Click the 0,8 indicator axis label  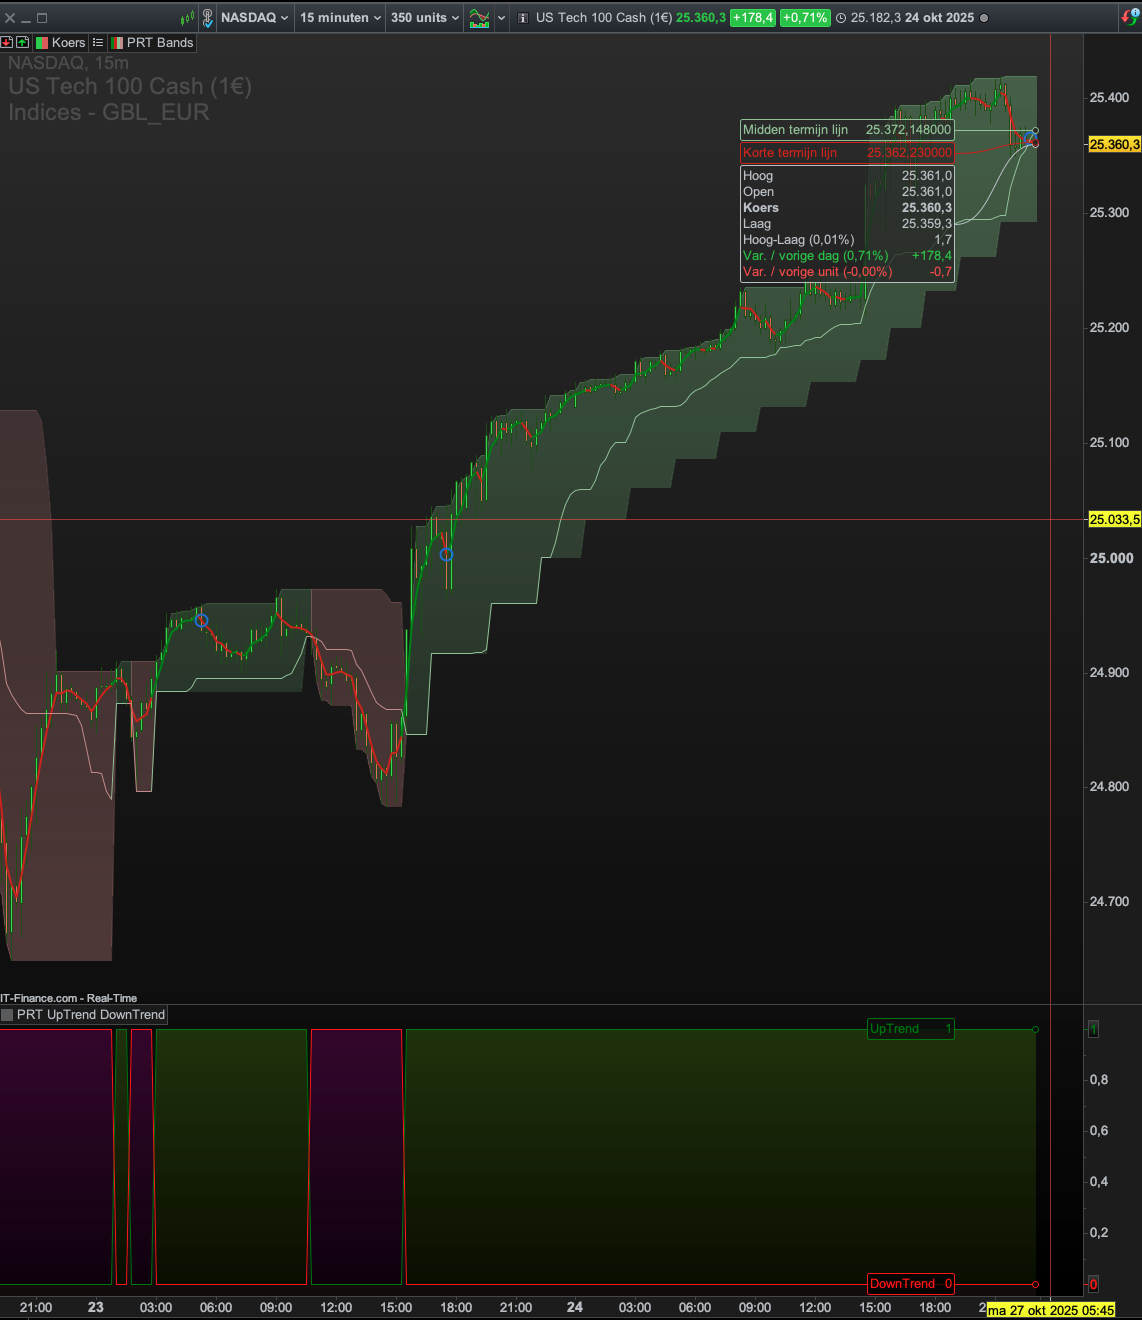tap(1099, 1080)
